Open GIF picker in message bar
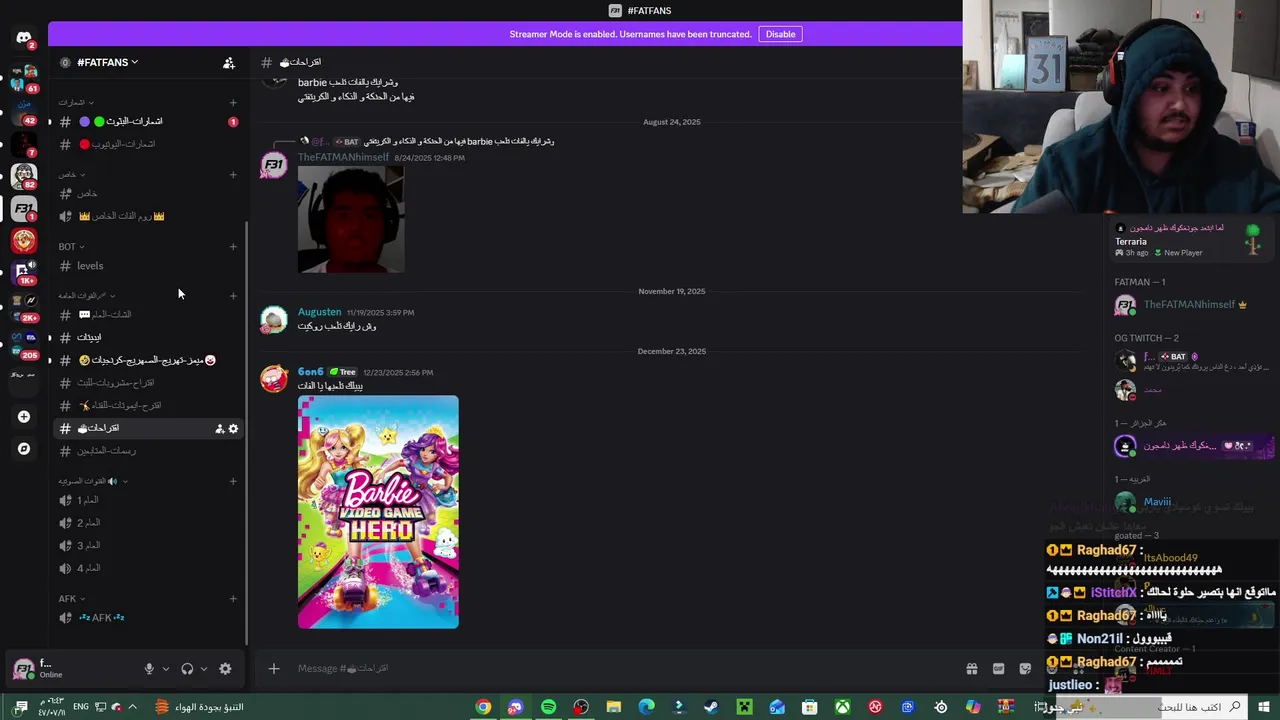This screenshot has width=1280, height=720. point(998,669)
